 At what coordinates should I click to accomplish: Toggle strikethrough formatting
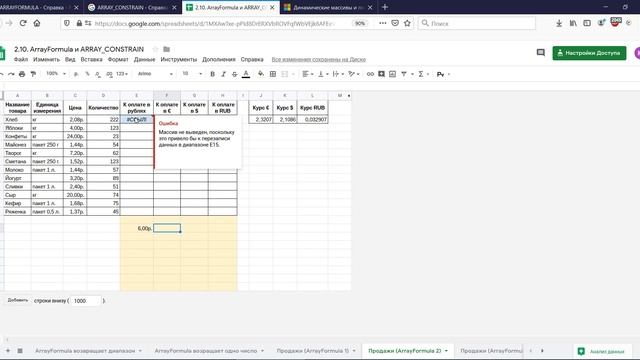[234, 74]
